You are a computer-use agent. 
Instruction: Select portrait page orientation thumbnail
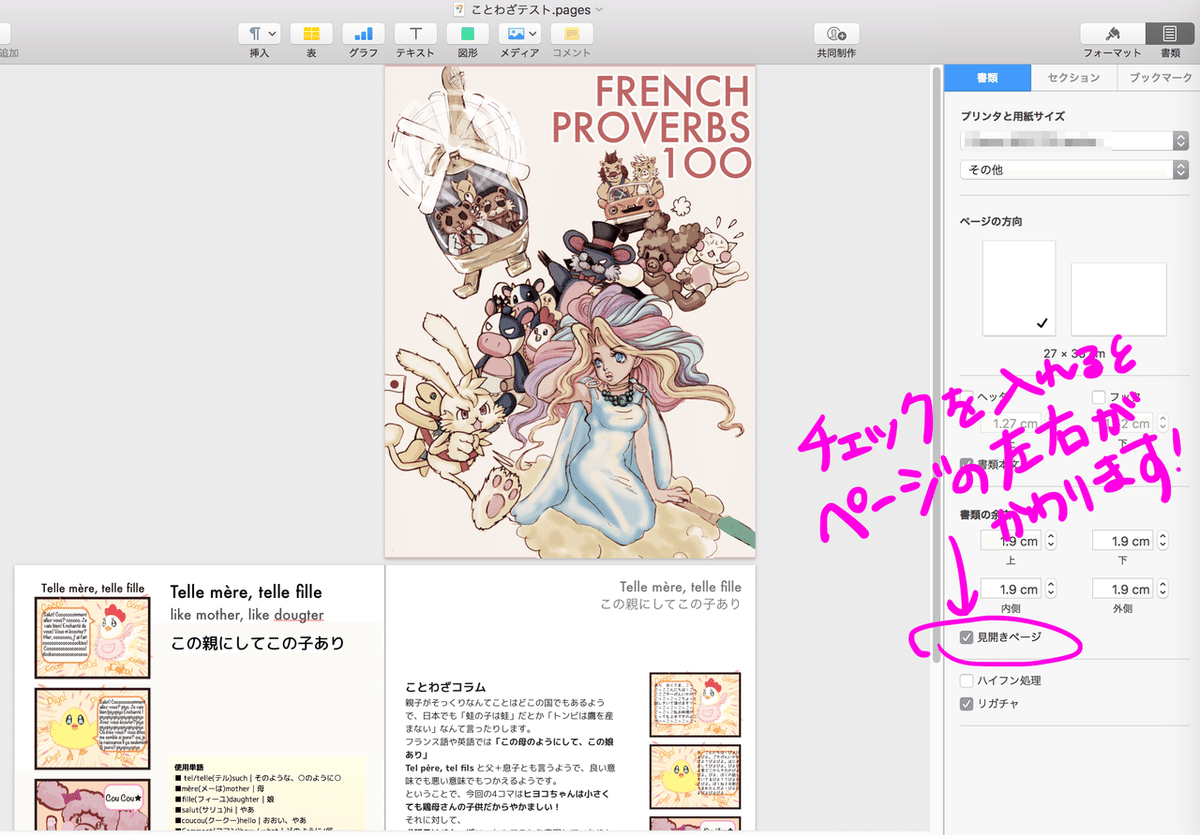tap(1019, 288)
